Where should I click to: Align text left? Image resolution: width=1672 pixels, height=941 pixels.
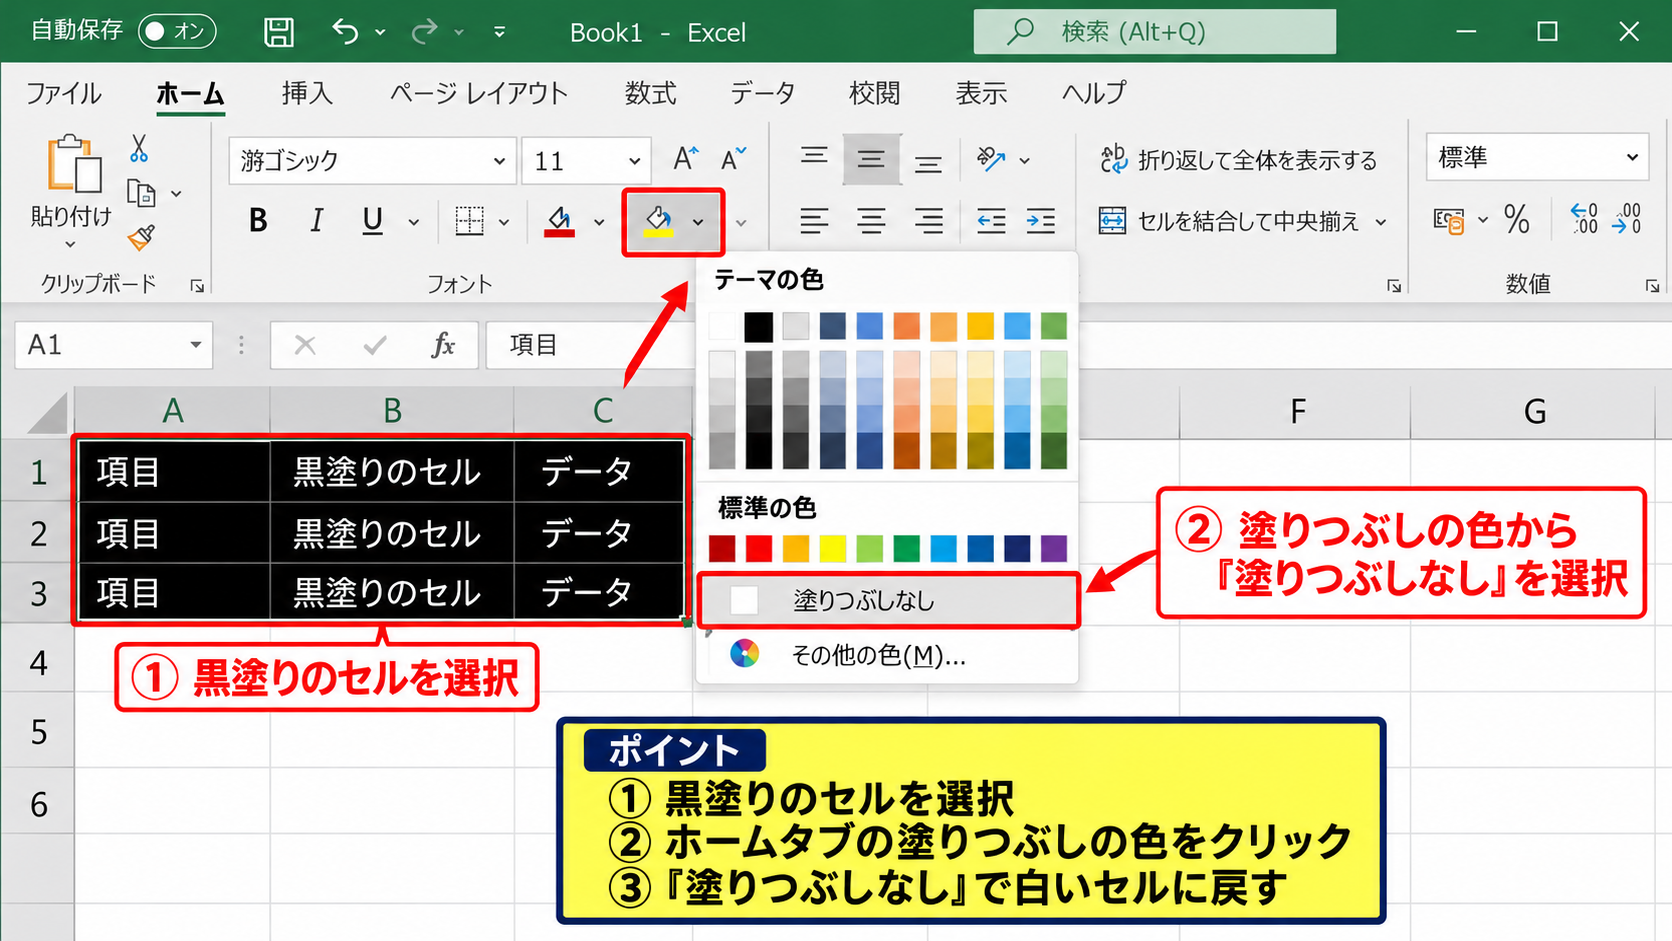tap(814, 221)
